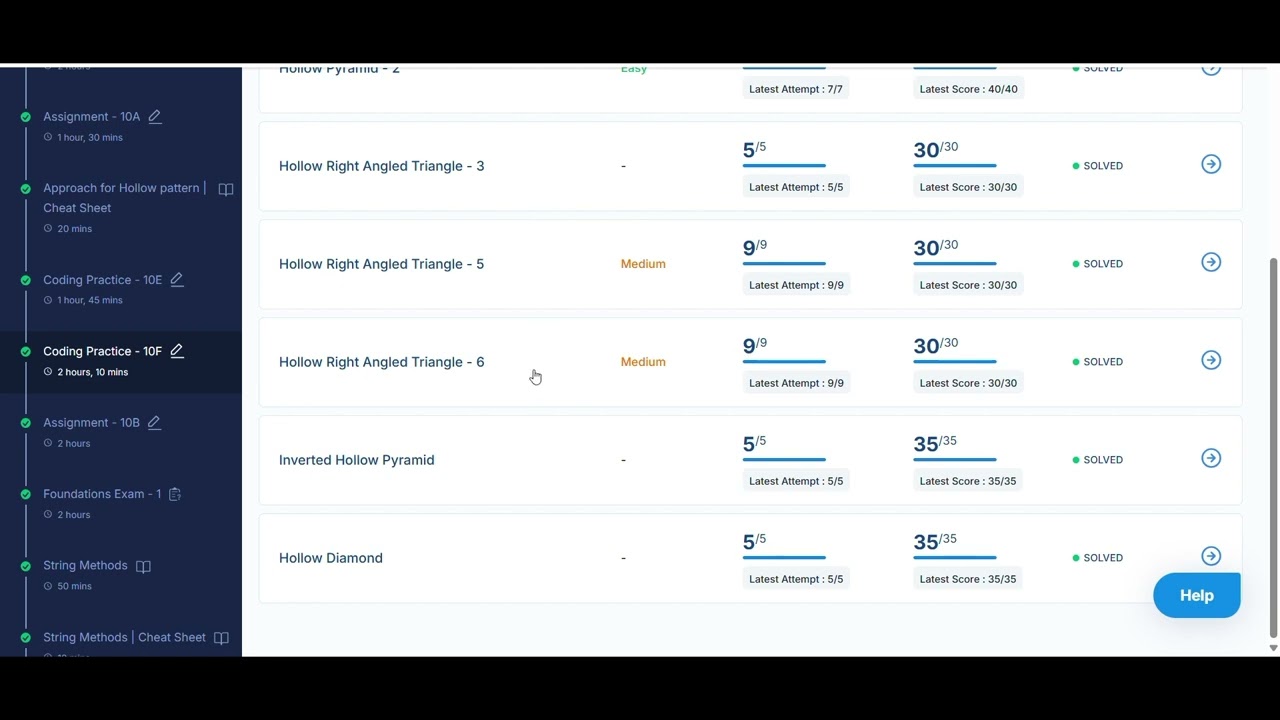
Task: Click pencil icon beside Assignment - 10A
Action: [155, 116]
